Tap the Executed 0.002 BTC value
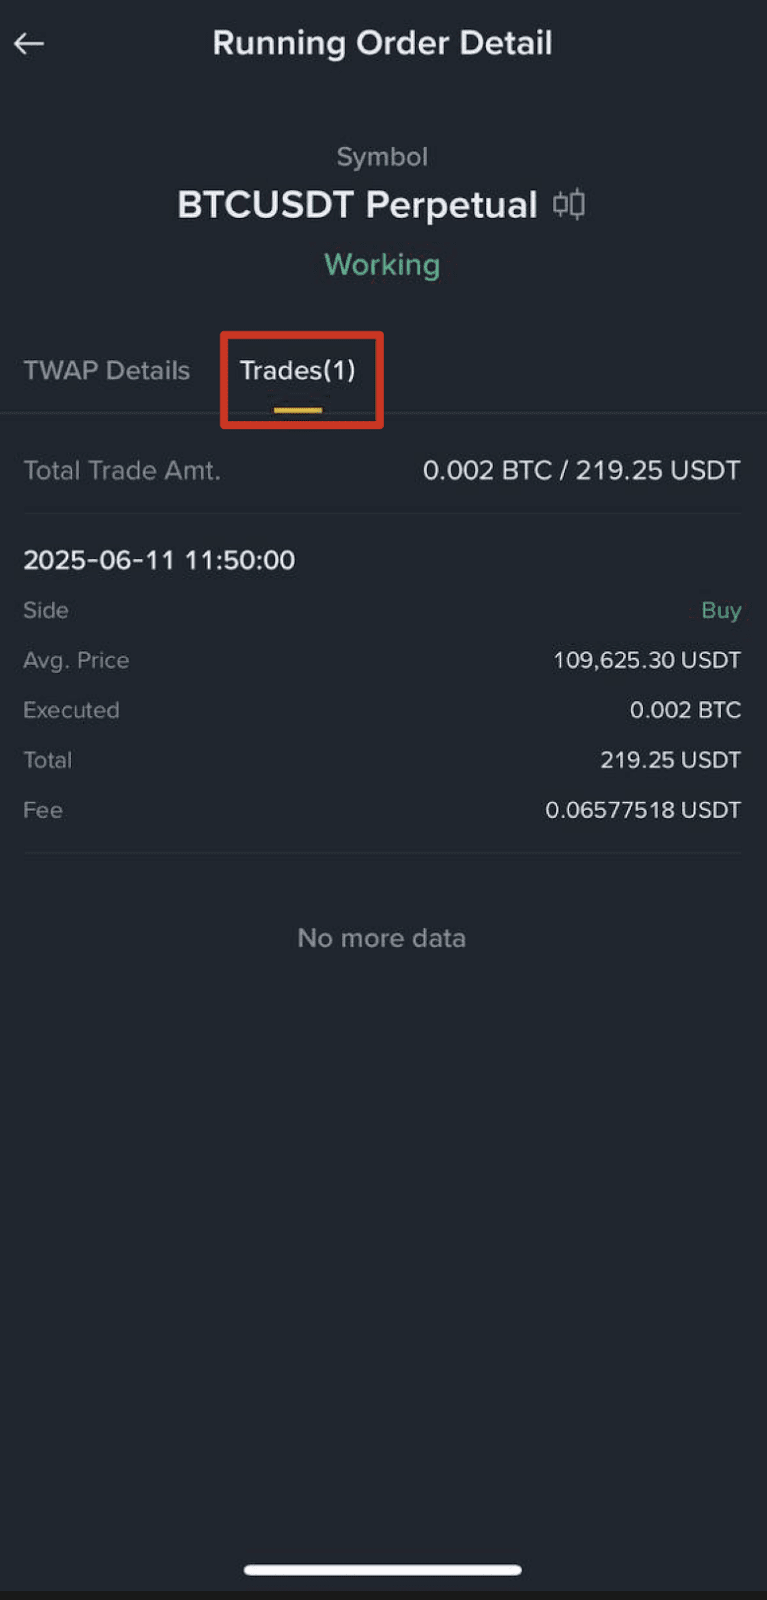Screen dimensions: 767x1600 point(685,710)
